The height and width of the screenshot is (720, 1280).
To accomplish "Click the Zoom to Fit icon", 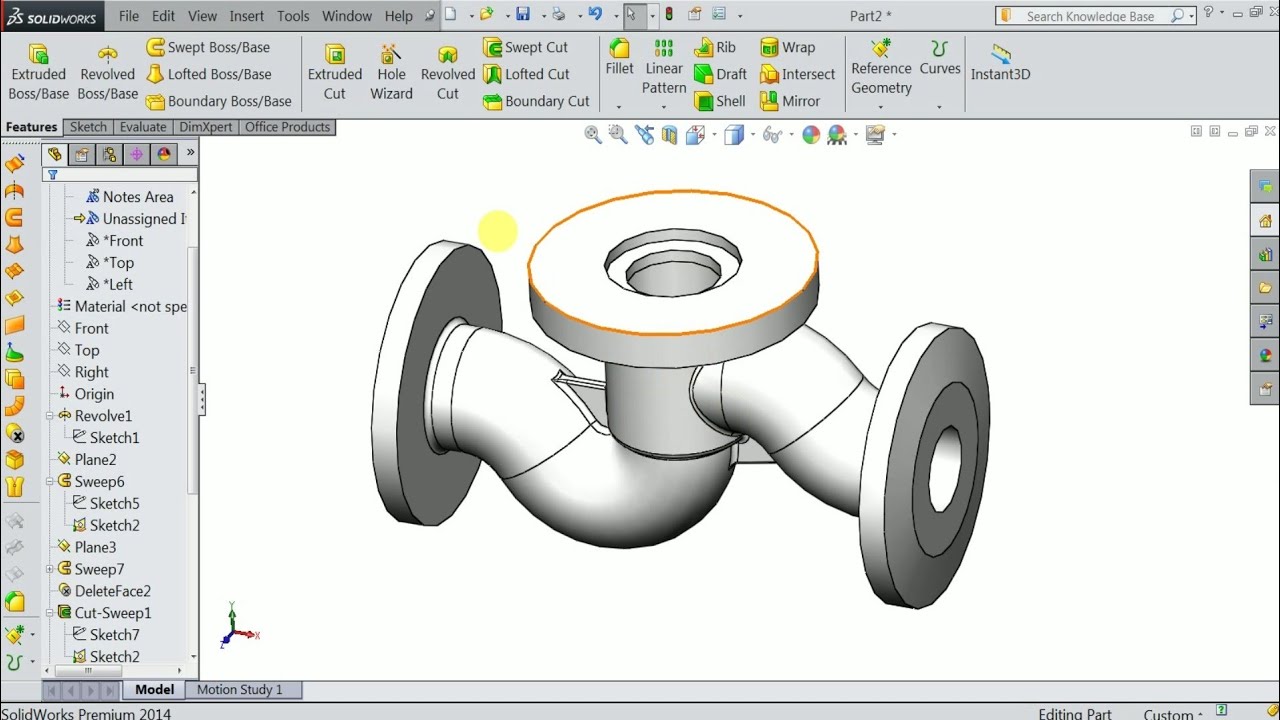I will pyautogui.click(x=592, y=134).
